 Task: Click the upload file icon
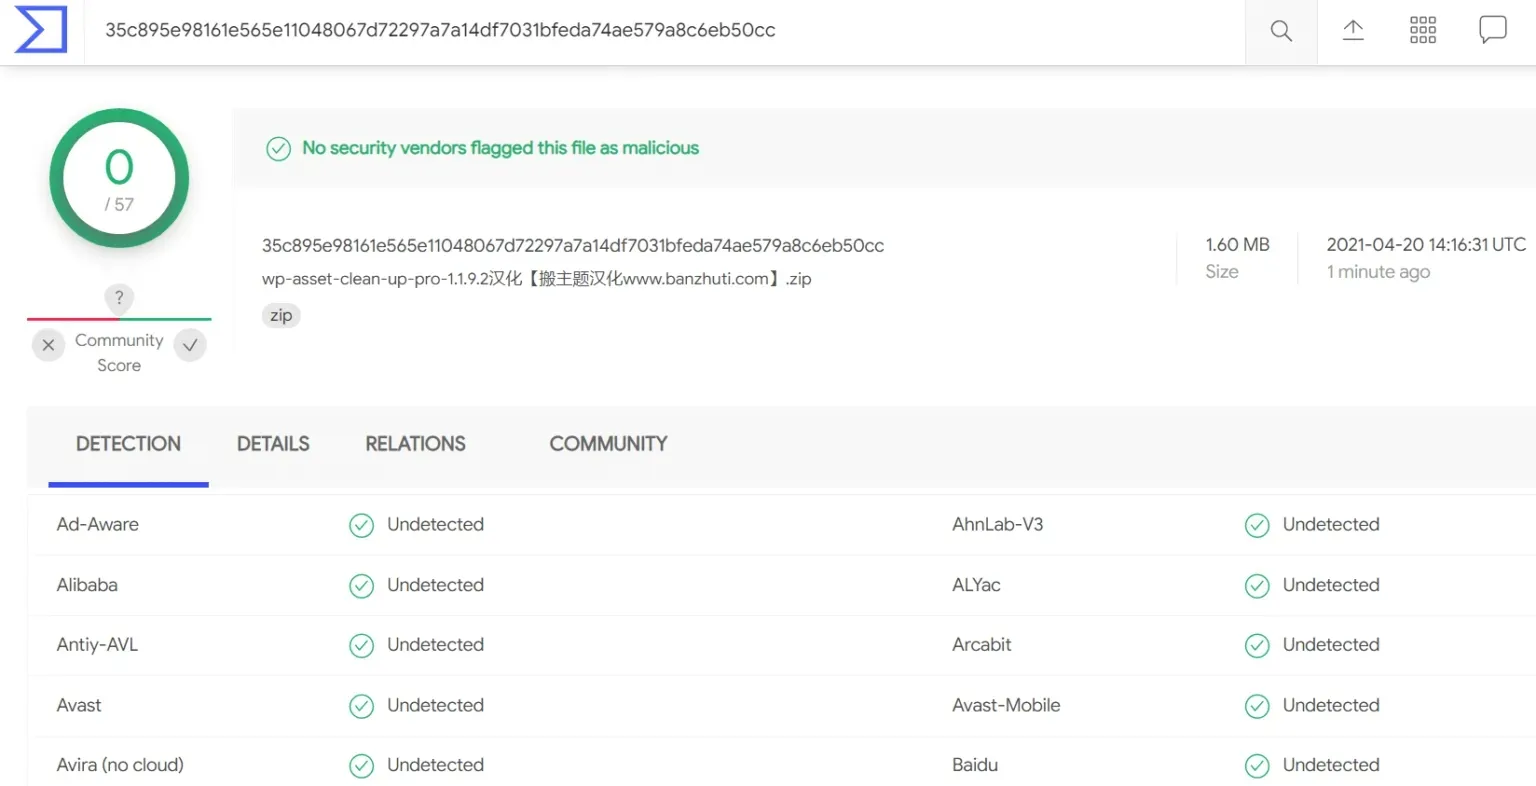(1353, 30)
